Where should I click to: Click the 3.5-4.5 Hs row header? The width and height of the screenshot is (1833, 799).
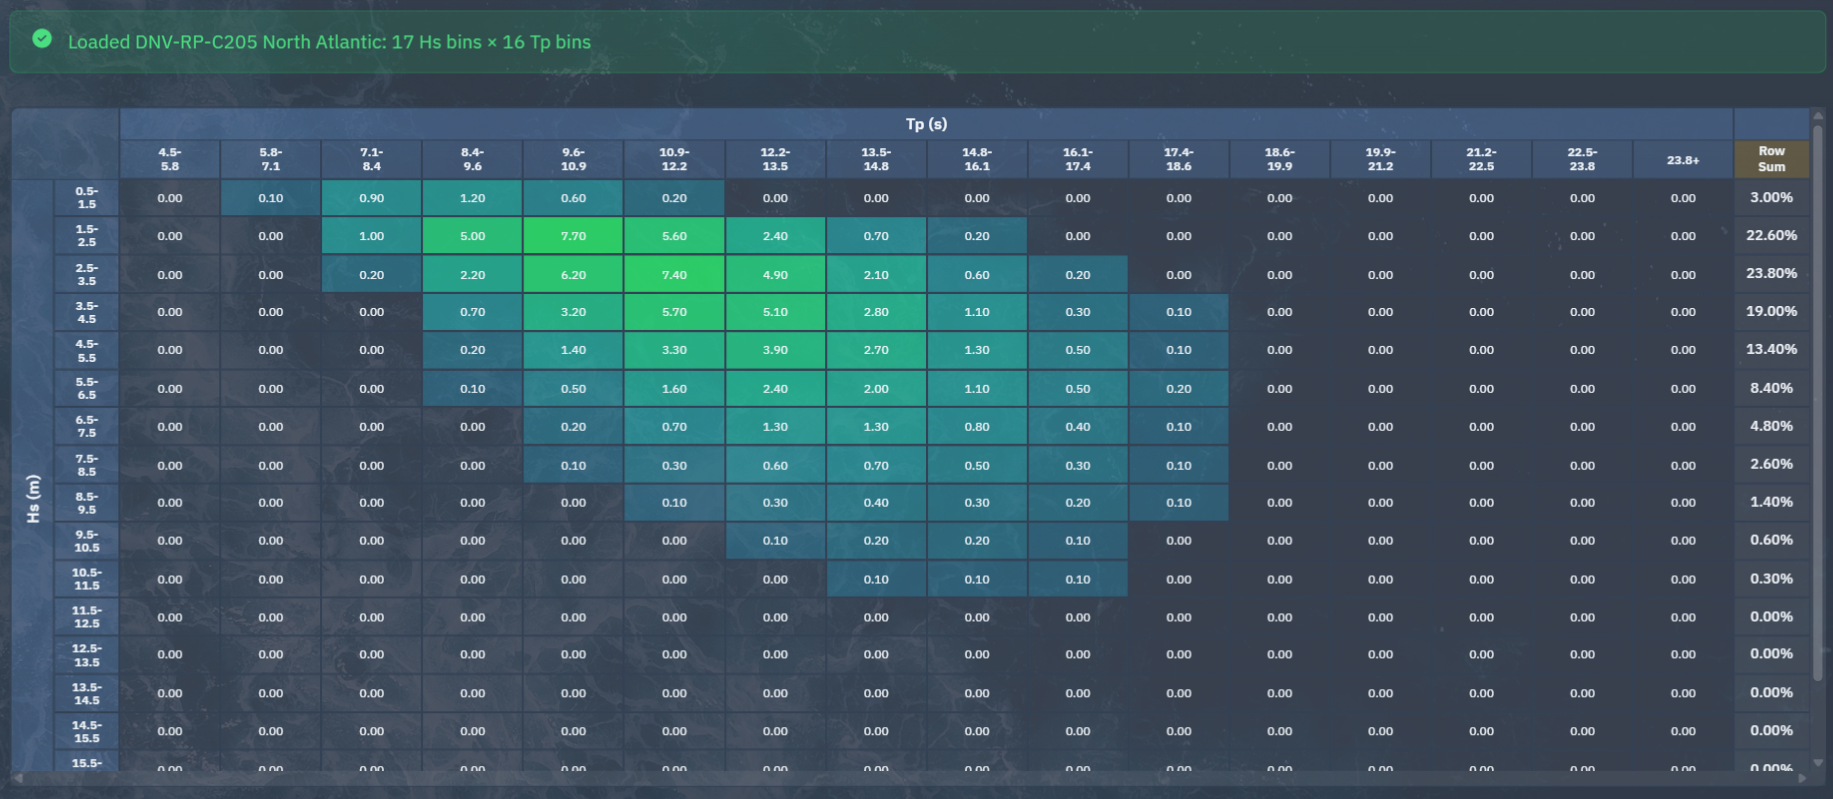tap(87, 312)
